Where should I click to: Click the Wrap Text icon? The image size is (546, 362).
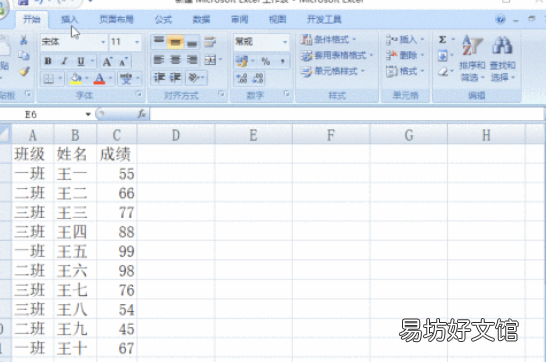210,42
